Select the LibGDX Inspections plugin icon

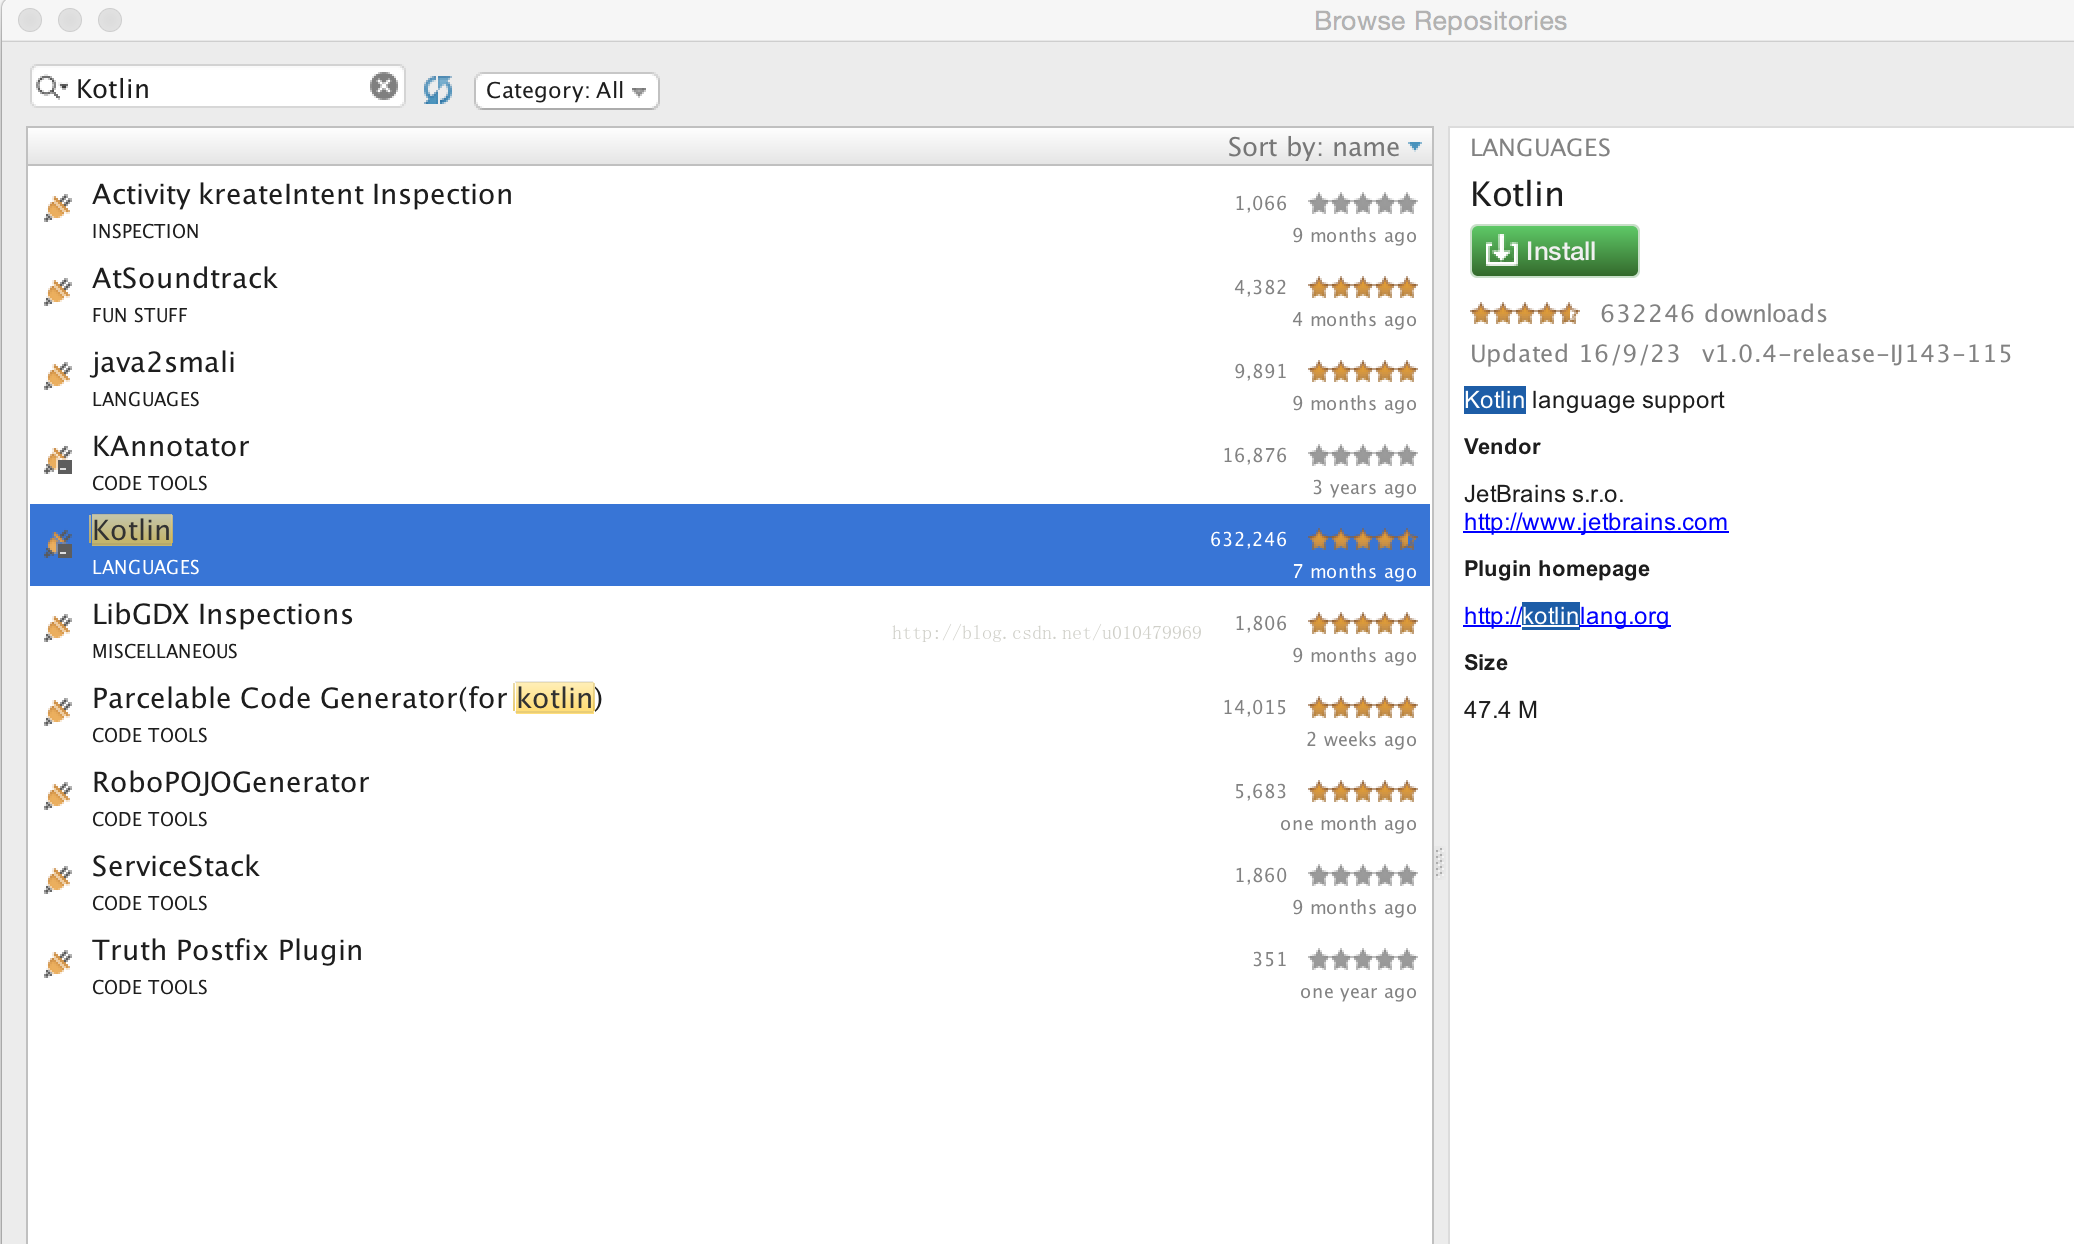click(58, 627)
